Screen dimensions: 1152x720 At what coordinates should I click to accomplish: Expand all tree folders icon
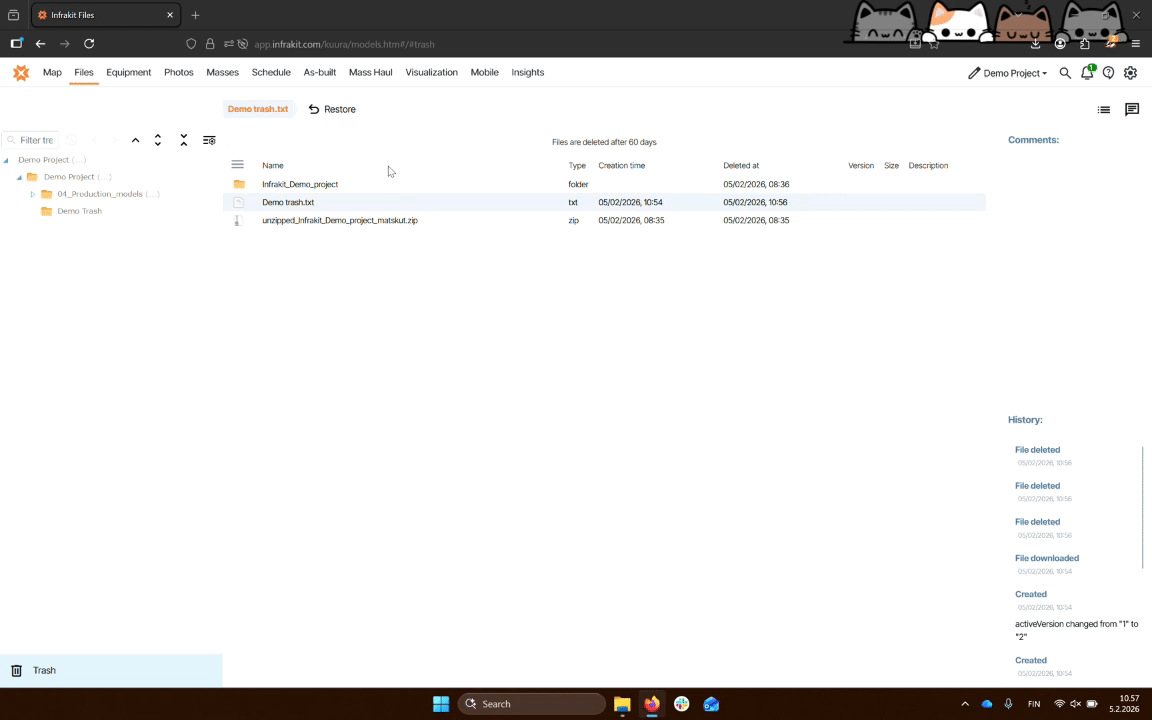click(x=158, y=141)
